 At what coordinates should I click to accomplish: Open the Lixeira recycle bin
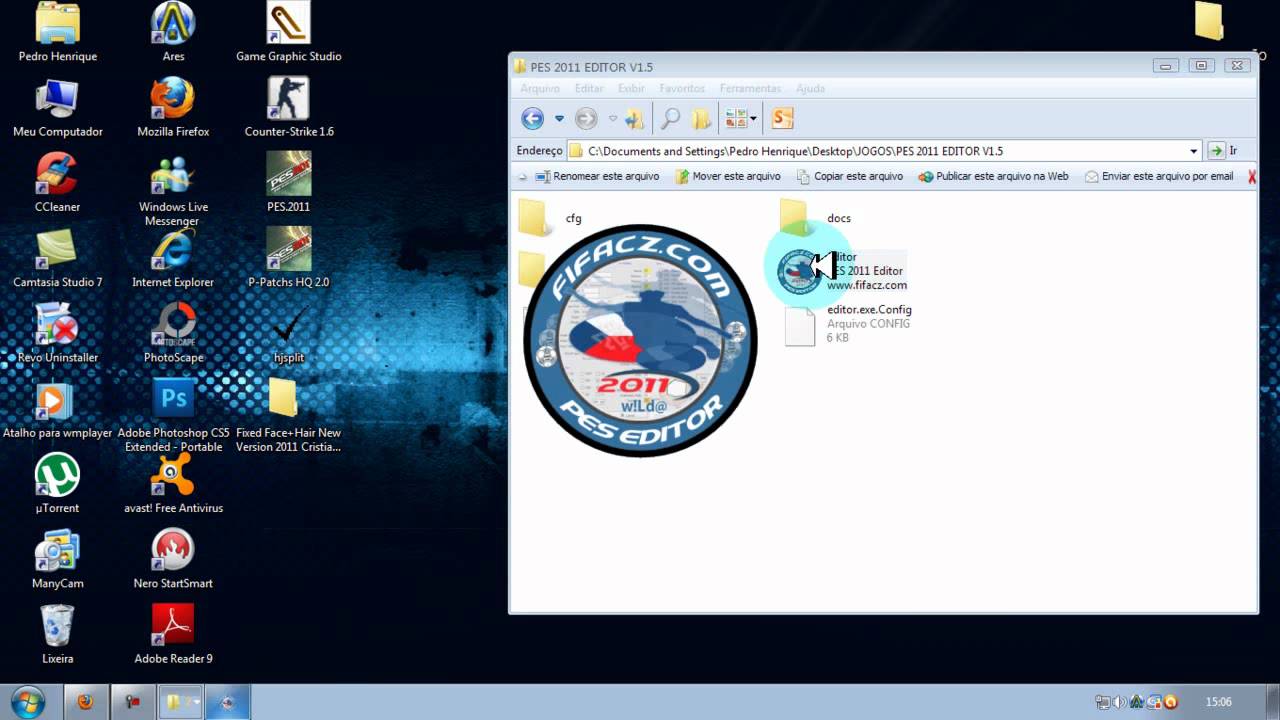pos(57,625)
